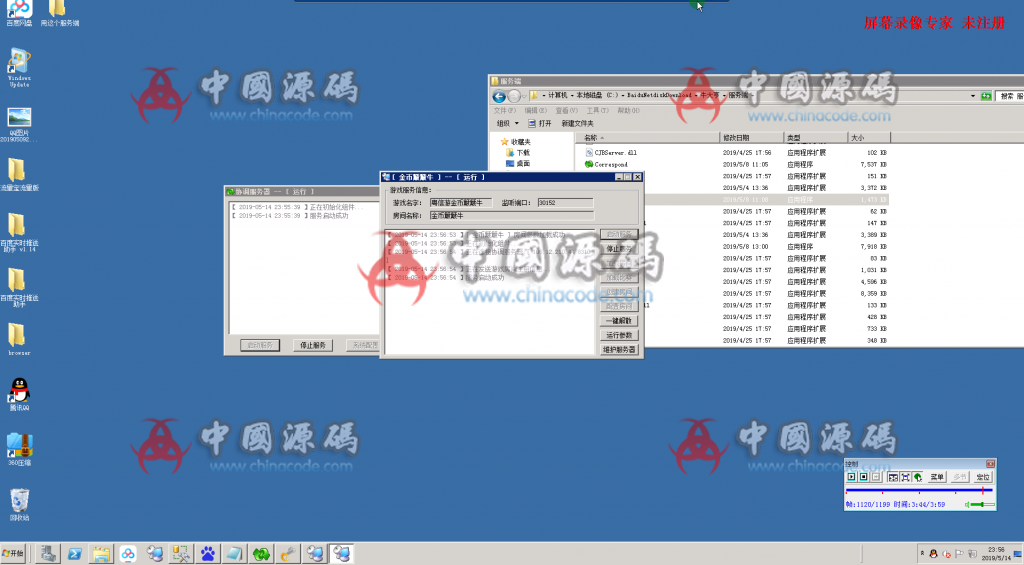Click the PowerShell taskbar icon
This screenshot has height=565, width=1024.
tap(74, 554)
